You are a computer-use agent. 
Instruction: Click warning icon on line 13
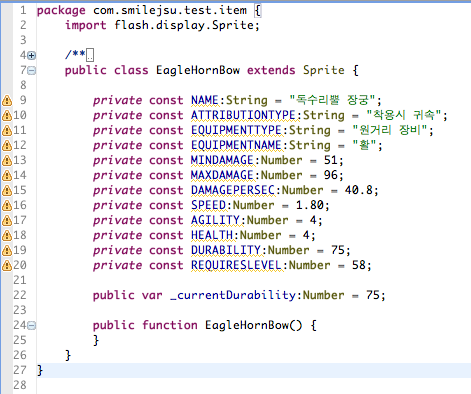click(7, 160)
